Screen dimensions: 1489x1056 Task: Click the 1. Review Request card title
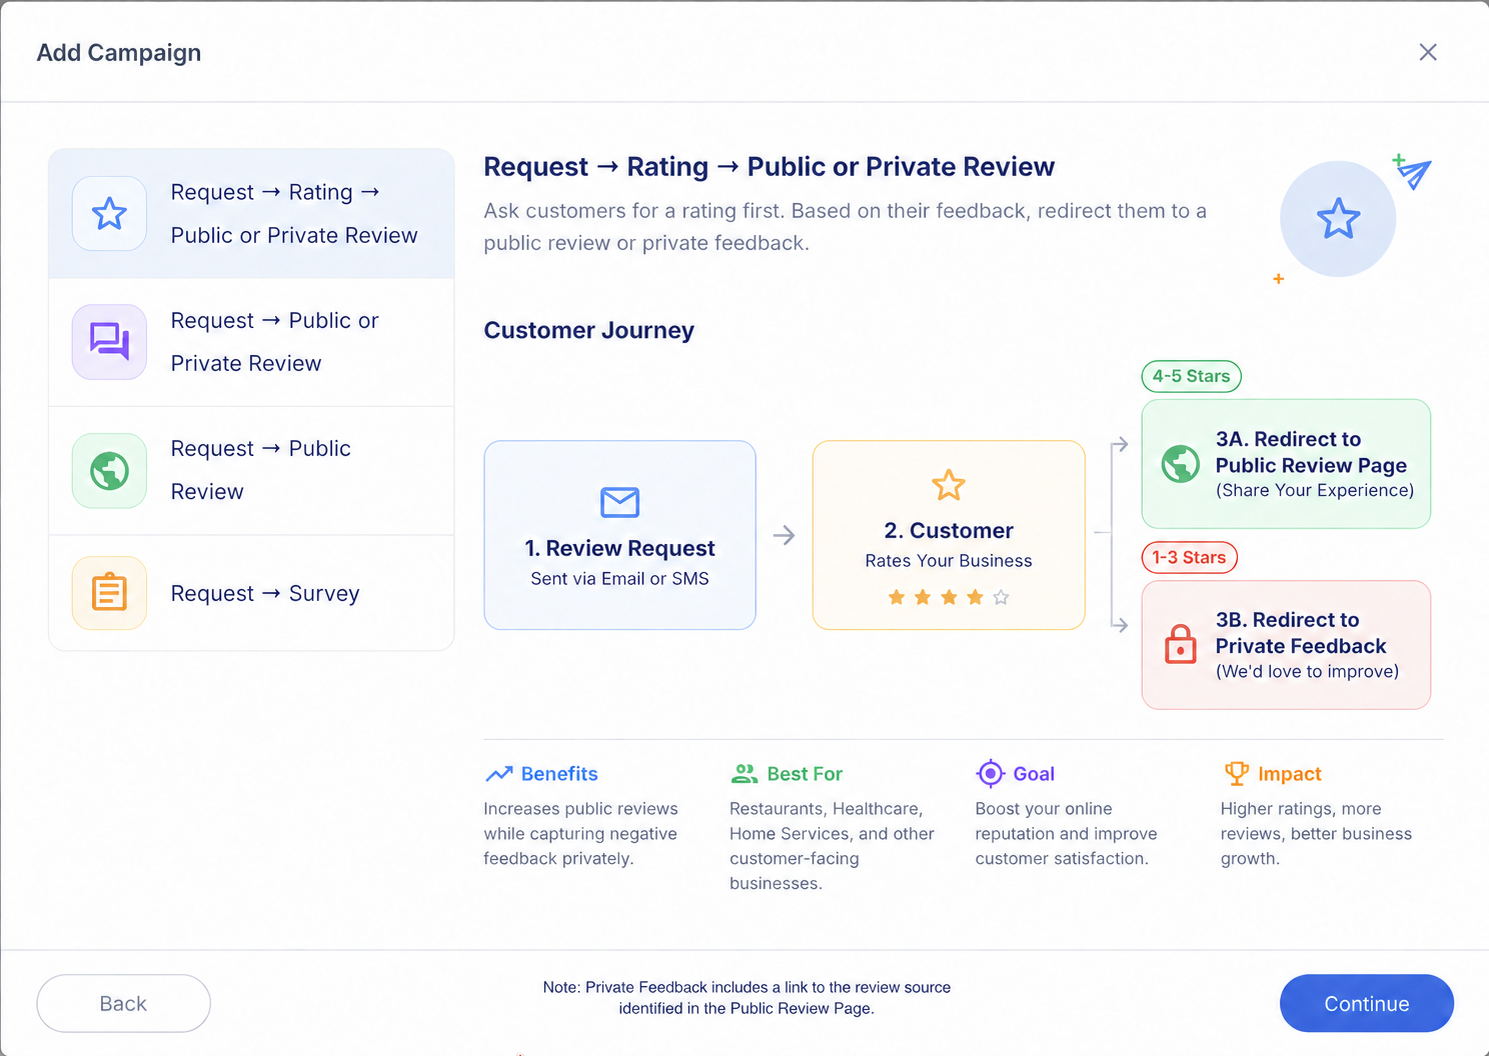click(620, 548)
